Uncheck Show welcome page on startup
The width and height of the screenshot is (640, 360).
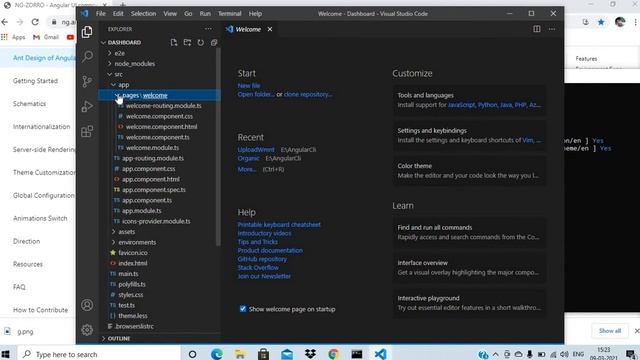243,309
